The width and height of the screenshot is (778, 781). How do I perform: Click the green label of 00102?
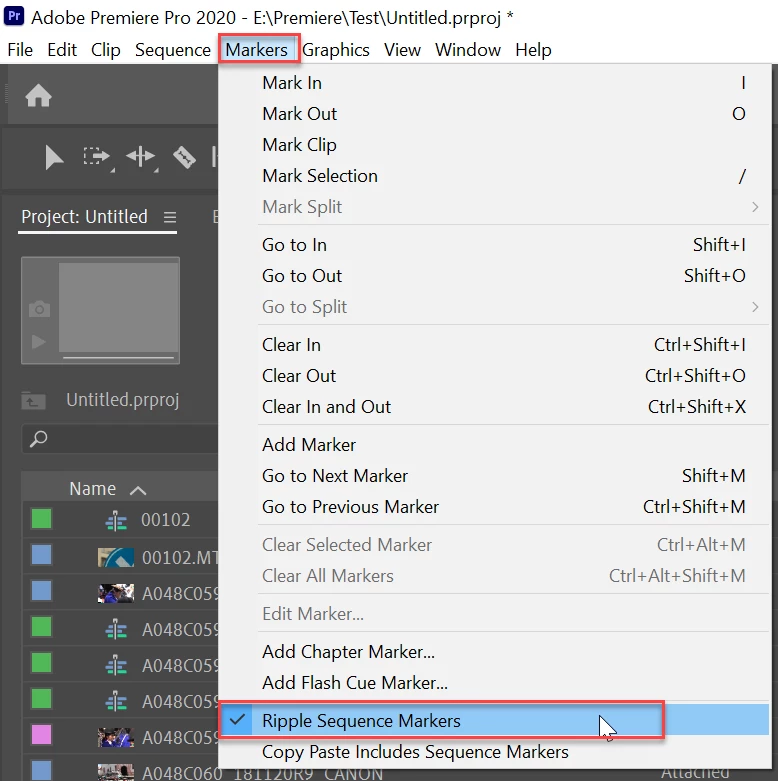tap(41, 519)
